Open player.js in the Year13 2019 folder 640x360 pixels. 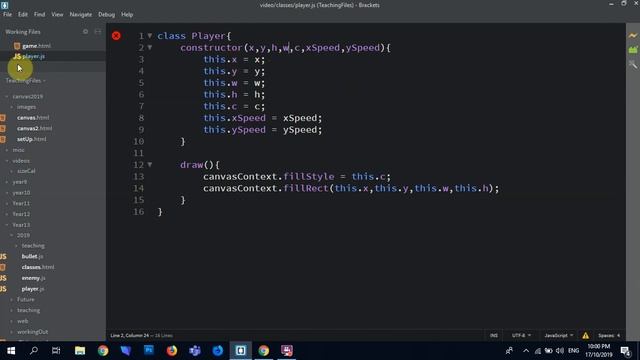click(33, 289)
